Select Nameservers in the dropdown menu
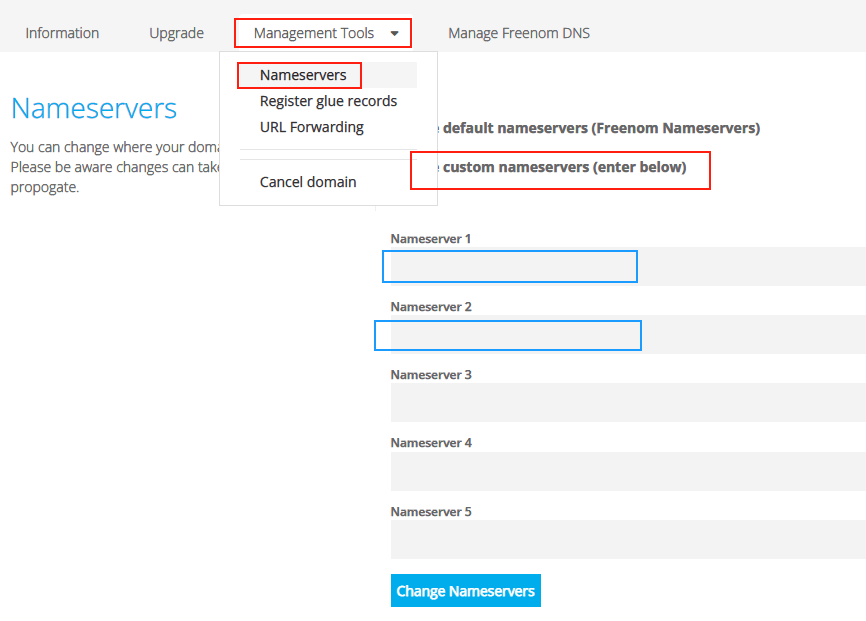Viewport: 866px width, 621px height. (x=303, y=75)
